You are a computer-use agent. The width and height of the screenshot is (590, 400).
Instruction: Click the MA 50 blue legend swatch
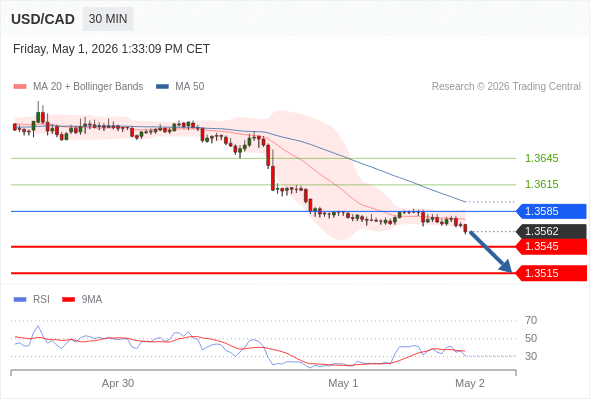(162, 87)
